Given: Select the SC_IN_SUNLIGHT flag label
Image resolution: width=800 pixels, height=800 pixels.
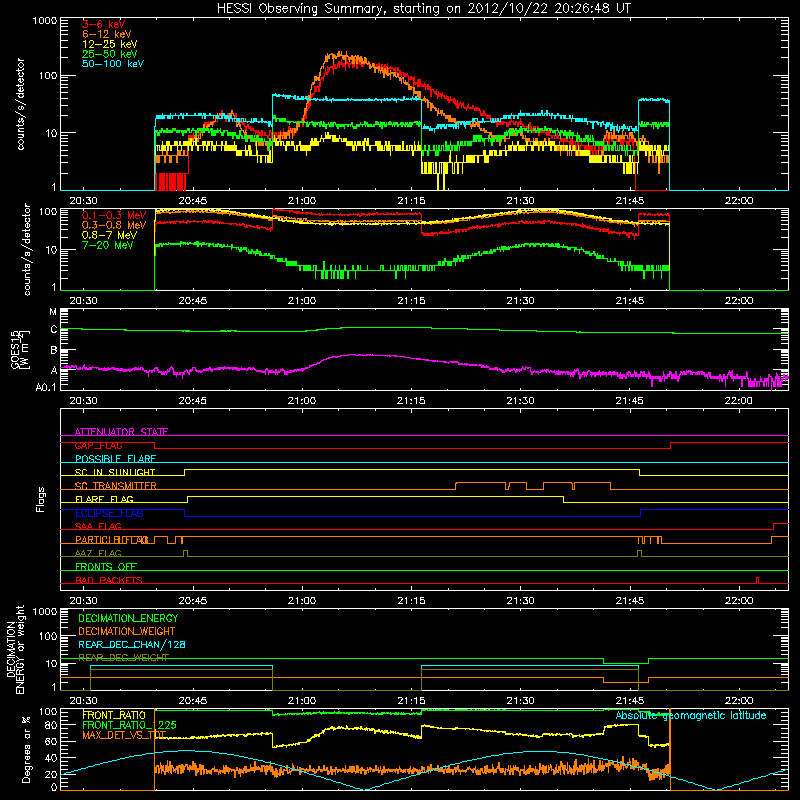Looking at the screenshot, I should [x=115, y=472].
